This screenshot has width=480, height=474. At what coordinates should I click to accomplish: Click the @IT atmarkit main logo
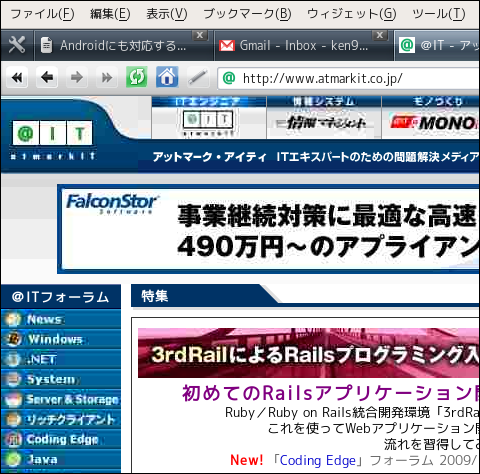click(x=53, y=140)
